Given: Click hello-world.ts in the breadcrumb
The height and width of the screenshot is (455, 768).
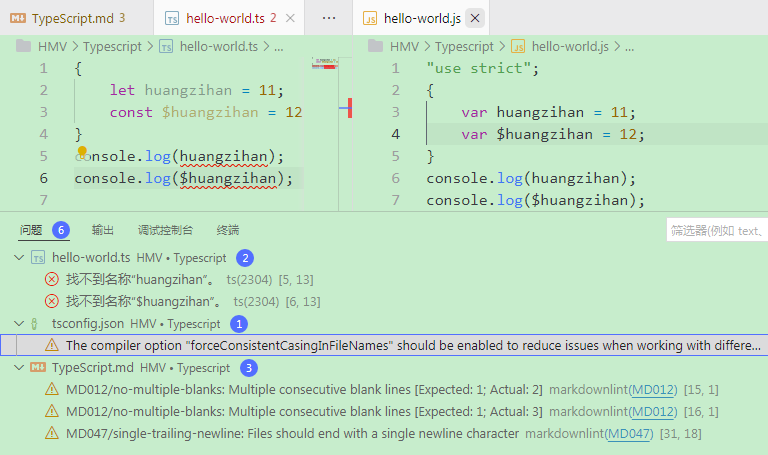Looking at the screenshot, I should pyautogui.click(x=218, y=47).
